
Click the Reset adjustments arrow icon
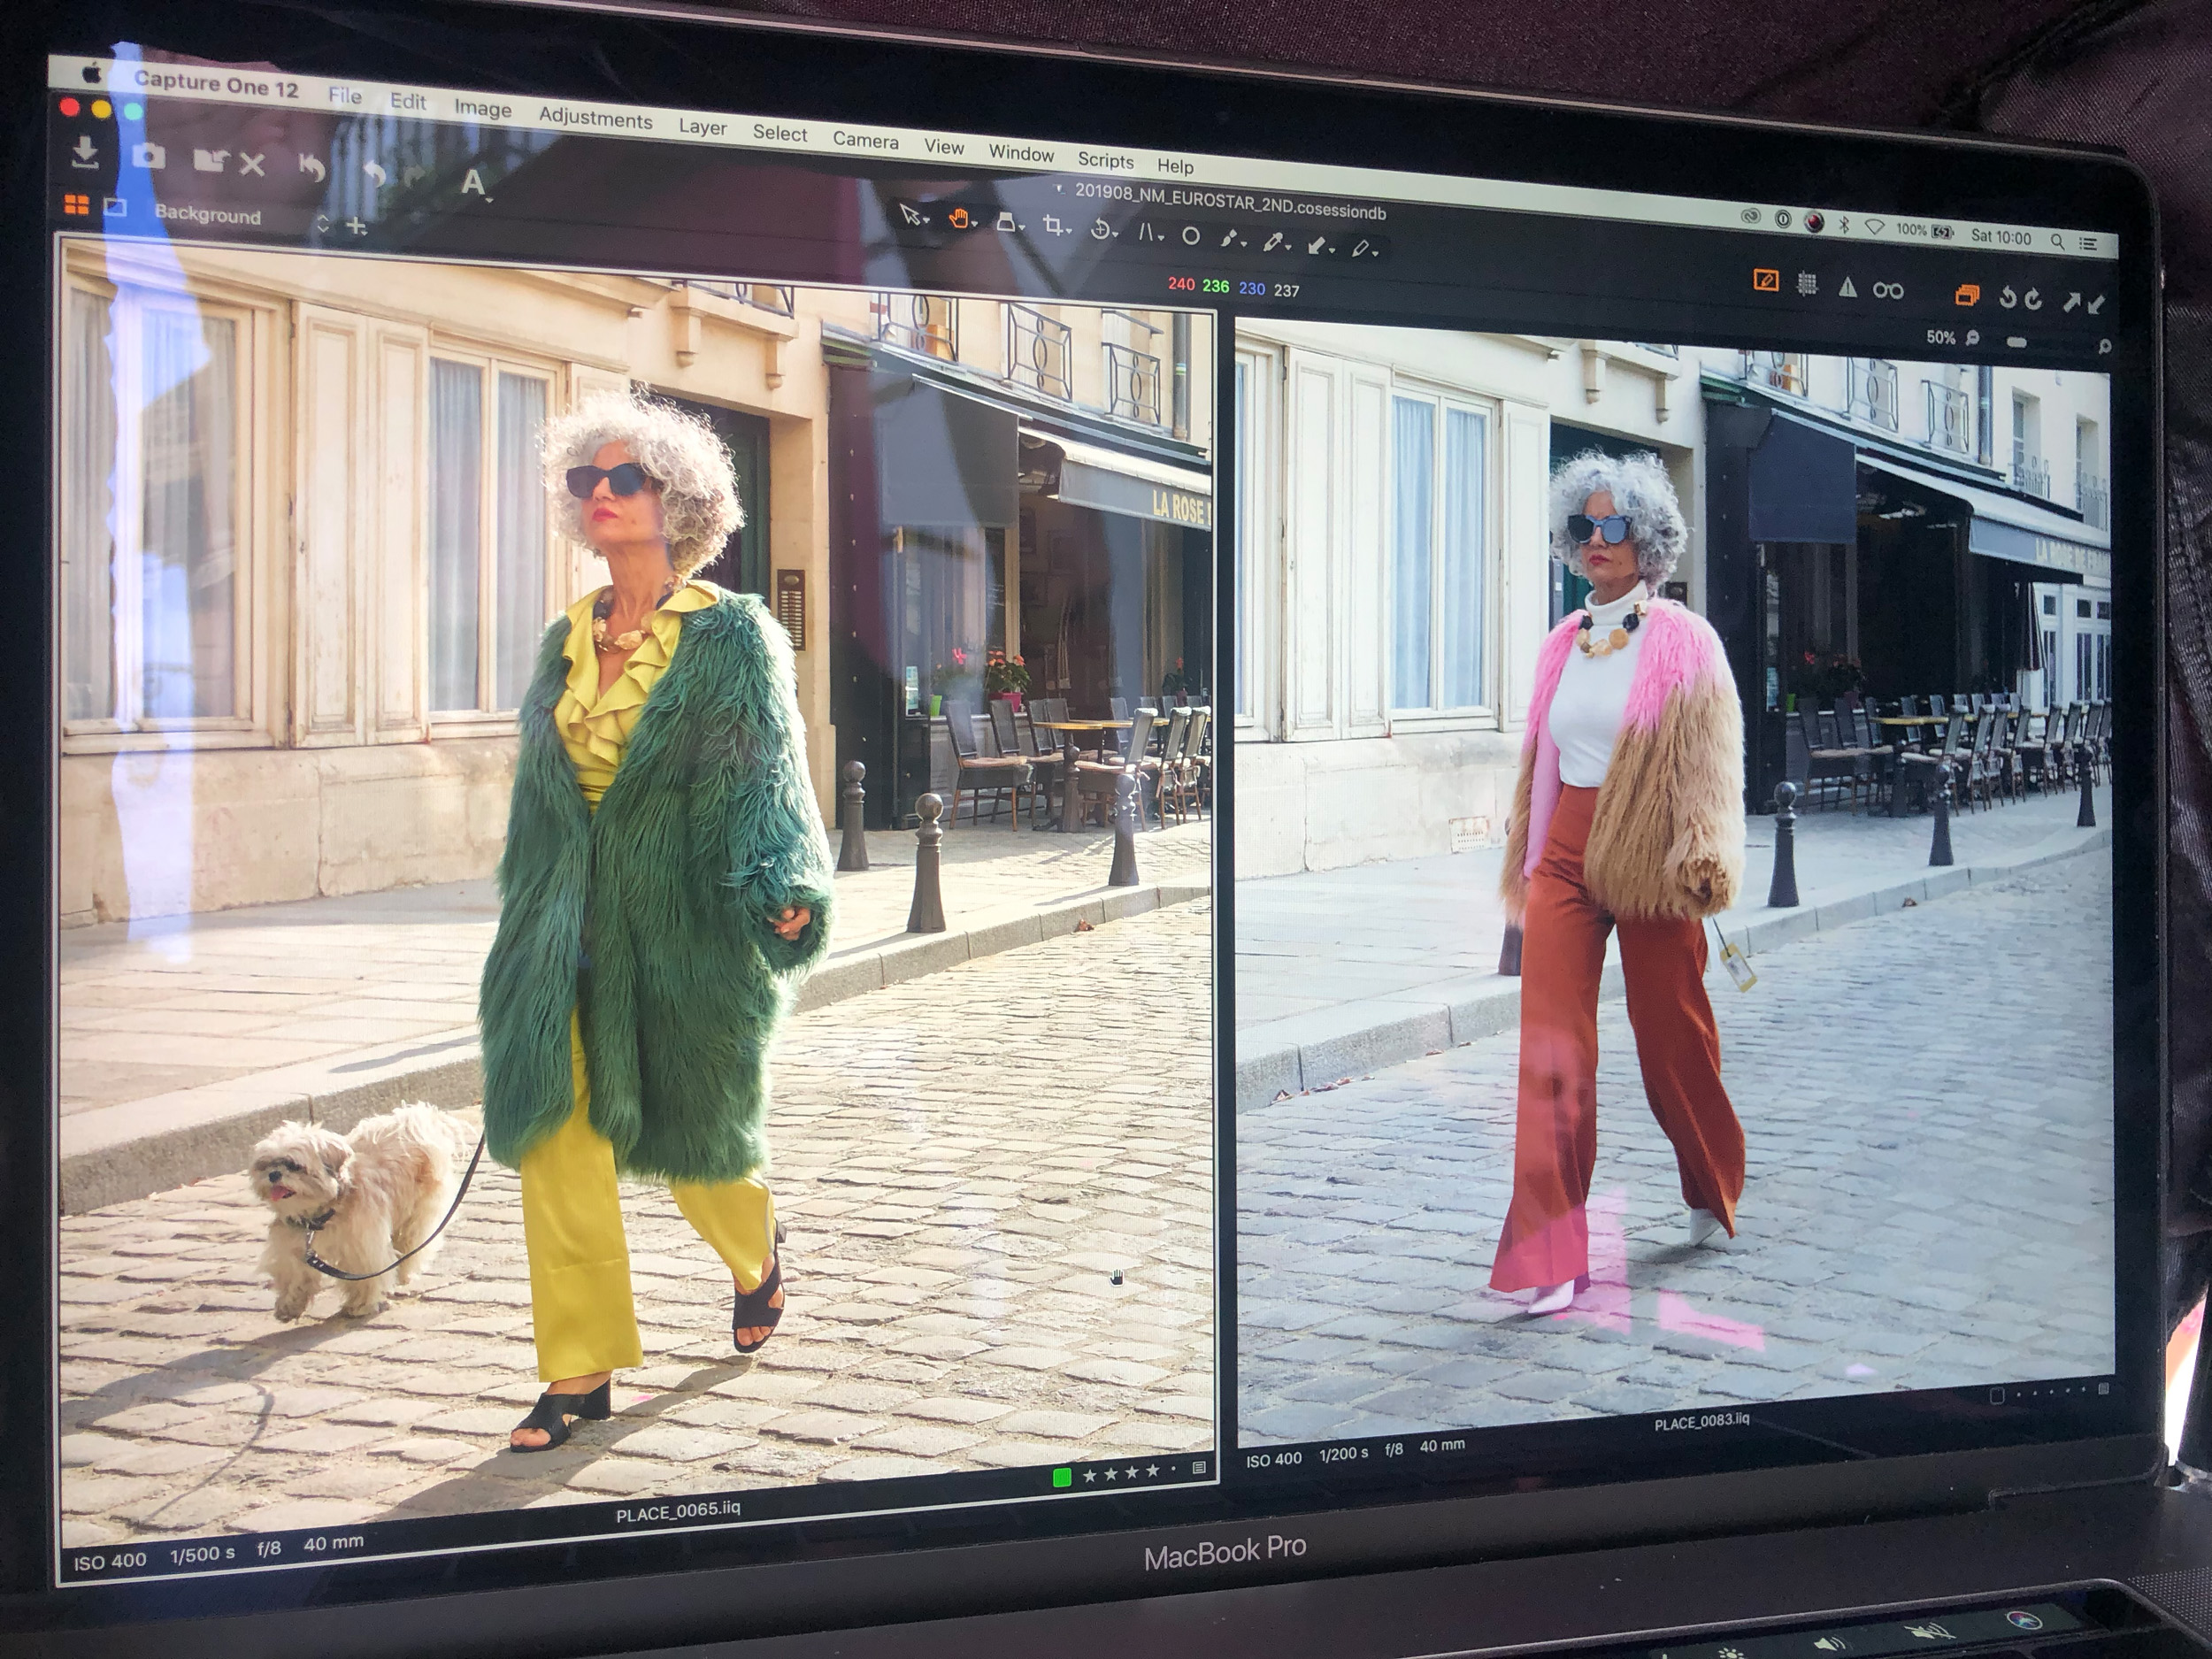(311, 167)
